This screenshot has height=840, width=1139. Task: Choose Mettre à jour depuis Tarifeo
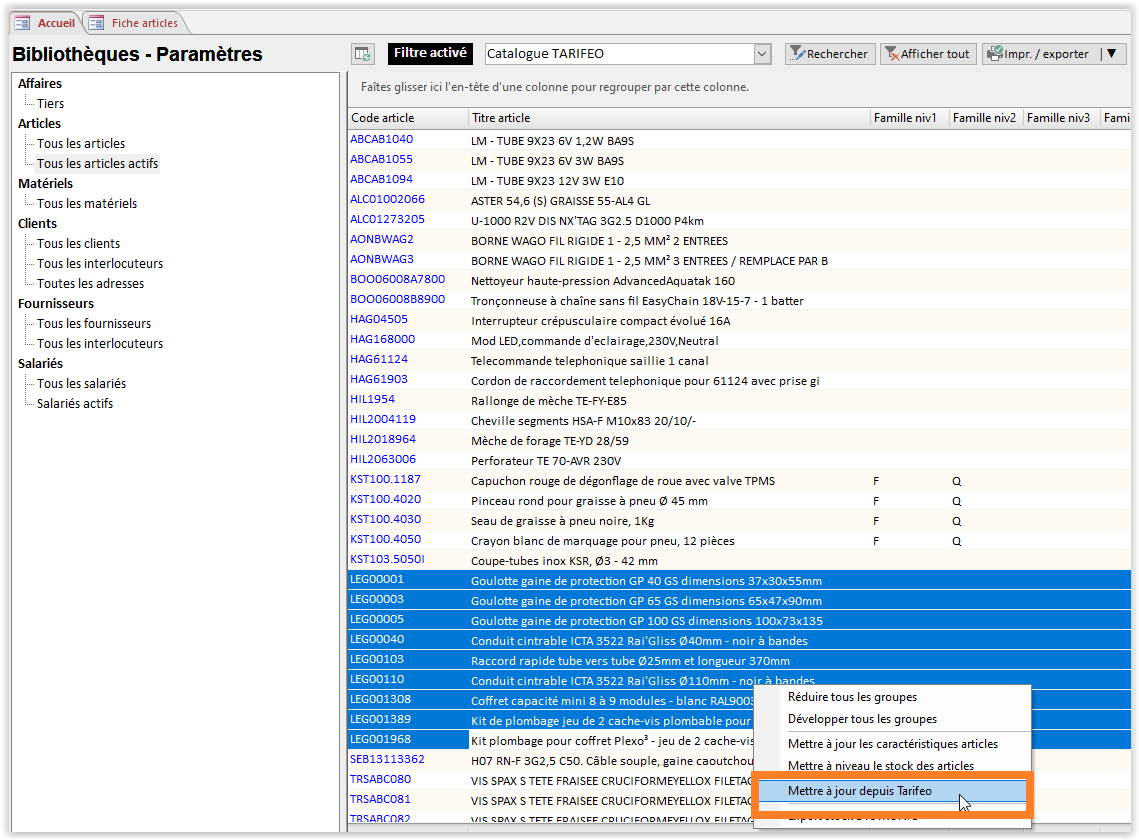pos(861,790)
